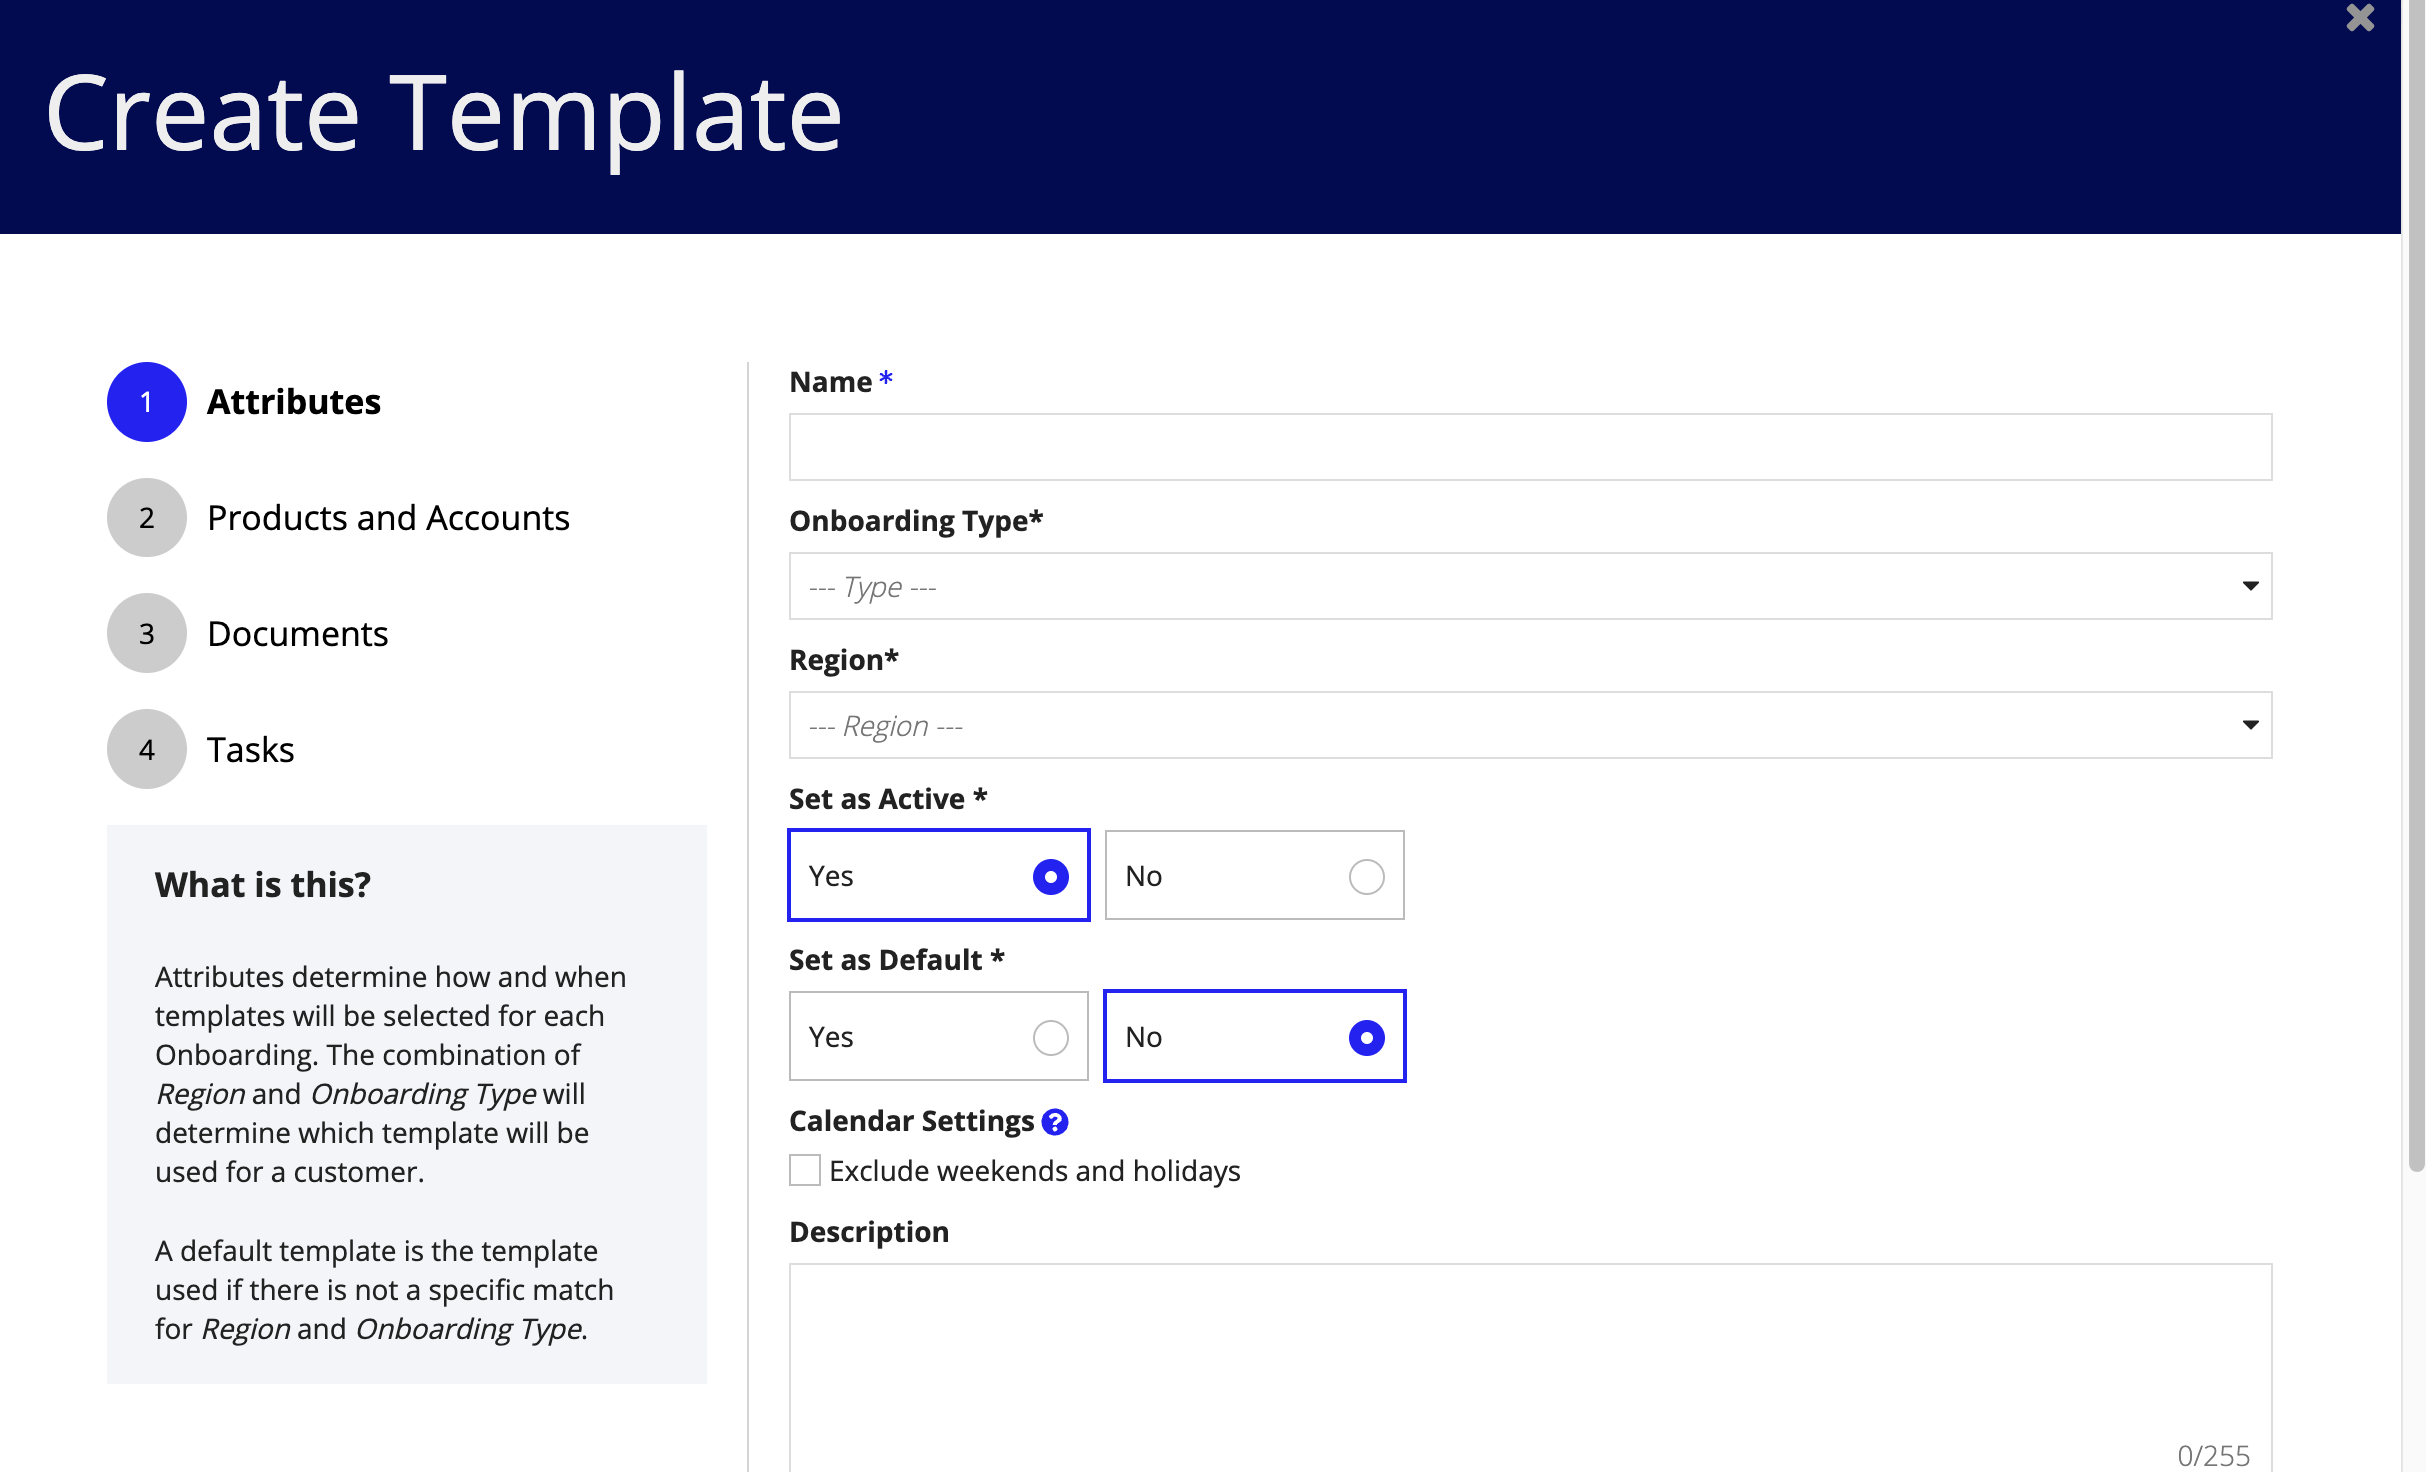Go to step 3 numbered circle
The image size is (2426, 1472).
point(147,634)
